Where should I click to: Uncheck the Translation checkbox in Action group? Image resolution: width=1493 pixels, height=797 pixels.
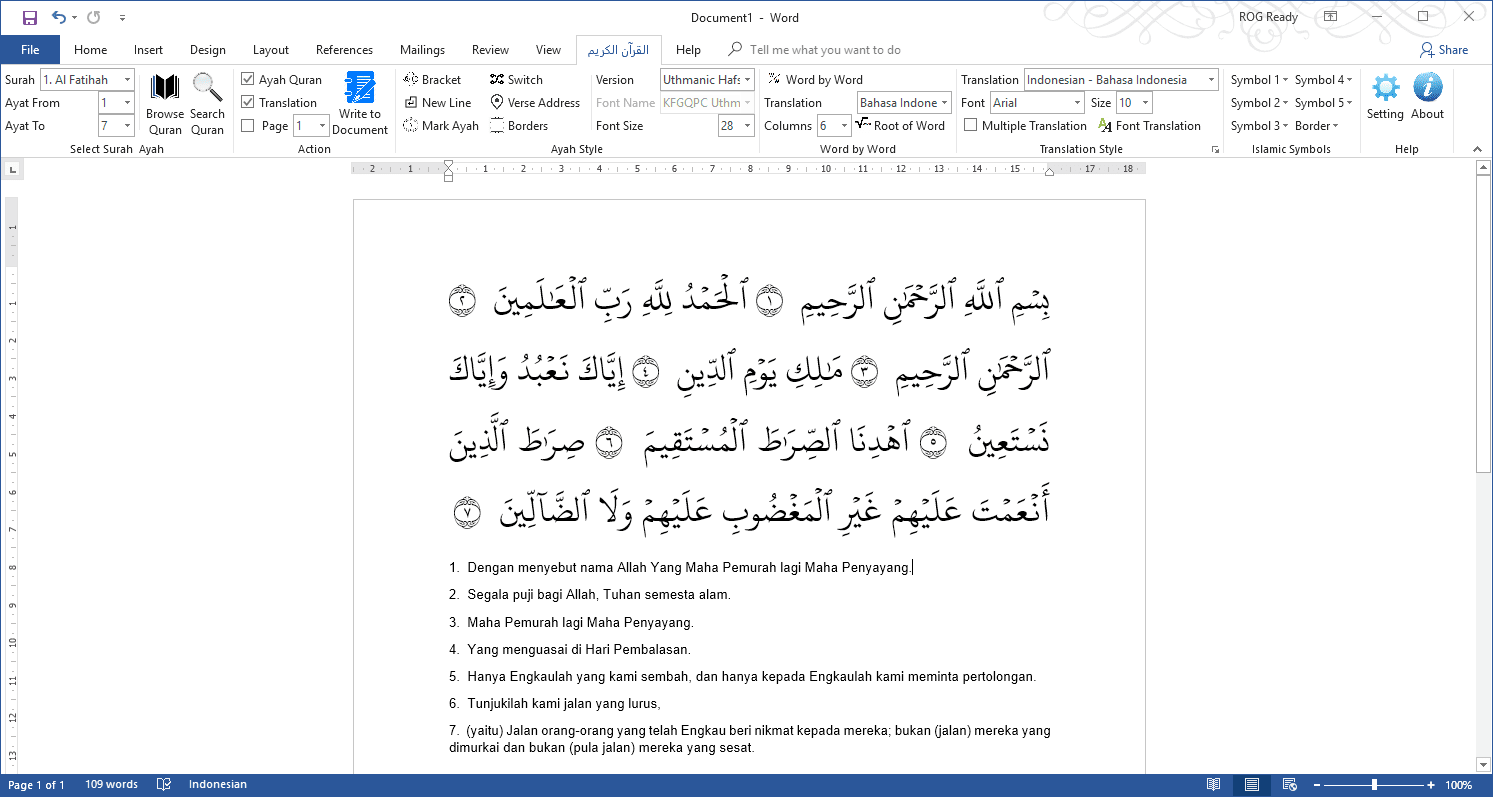coord(248,103)
